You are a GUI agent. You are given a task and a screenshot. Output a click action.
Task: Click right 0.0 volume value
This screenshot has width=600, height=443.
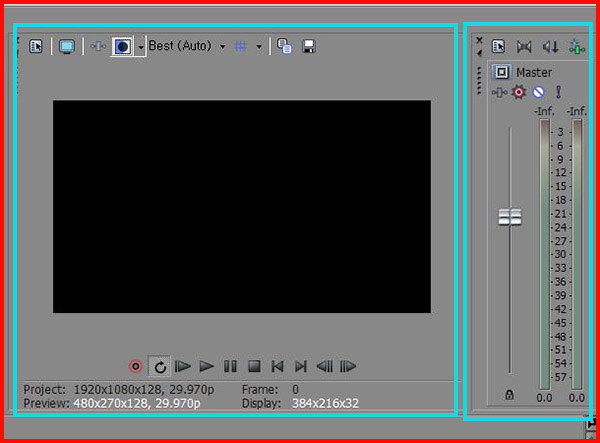(576, 398)
